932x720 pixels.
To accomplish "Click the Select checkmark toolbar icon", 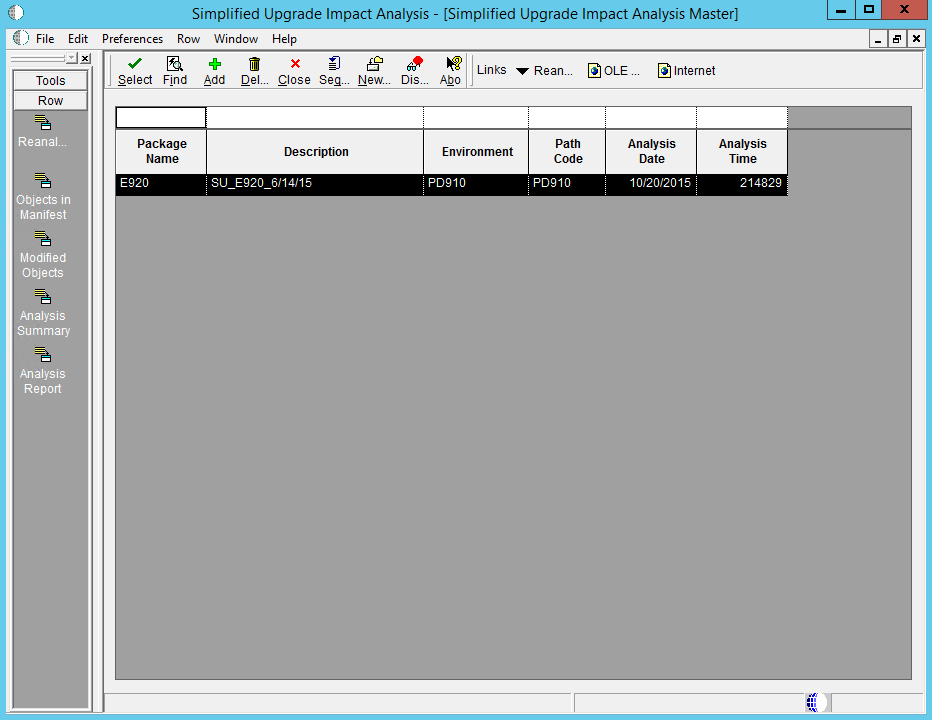I will pyautogui.click(x=135, y=64).
